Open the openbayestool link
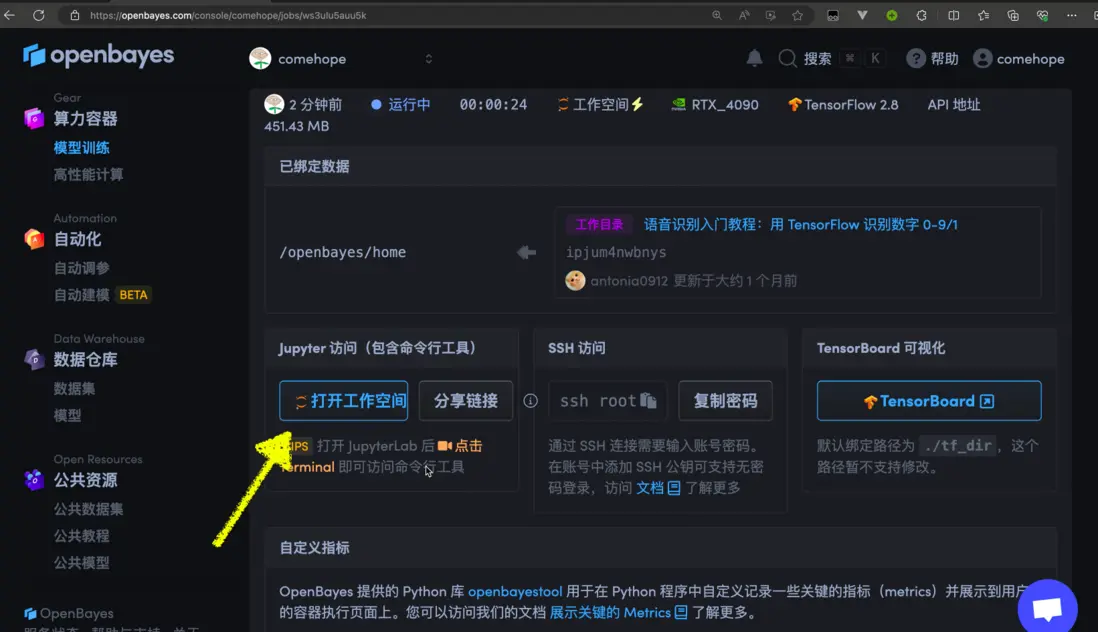This screenshot has width=1098, height=632. point(515,591)
